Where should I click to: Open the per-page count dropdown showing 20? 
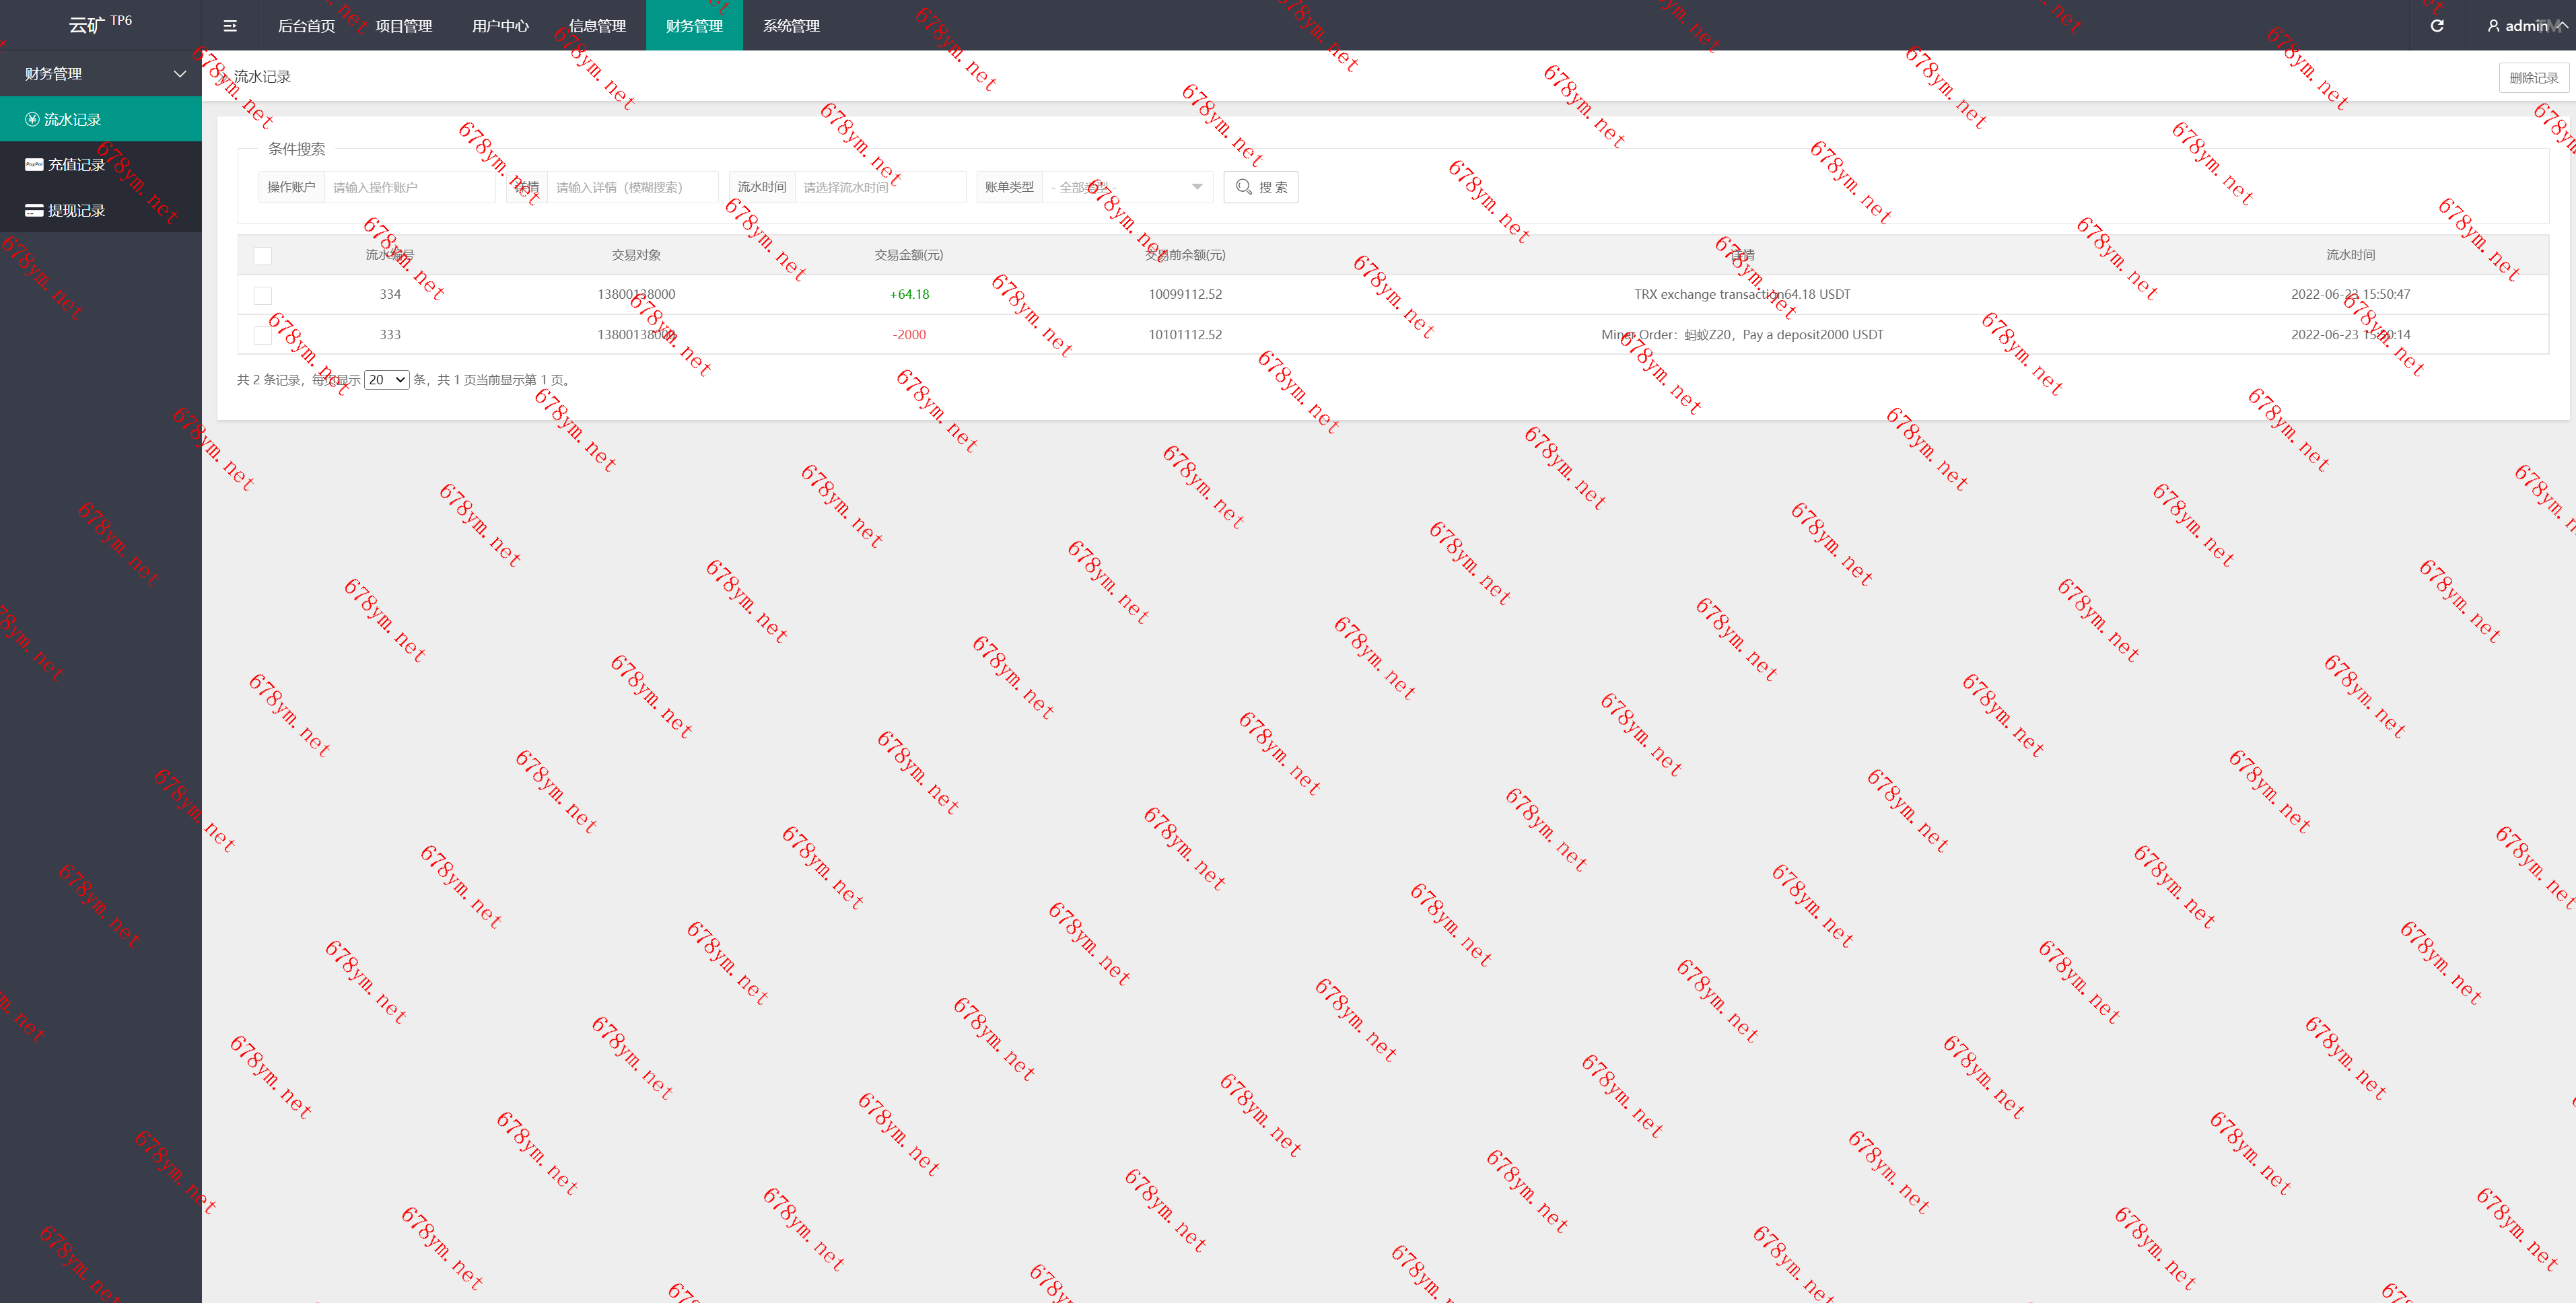pyautogui.click(x=386, y=380)
